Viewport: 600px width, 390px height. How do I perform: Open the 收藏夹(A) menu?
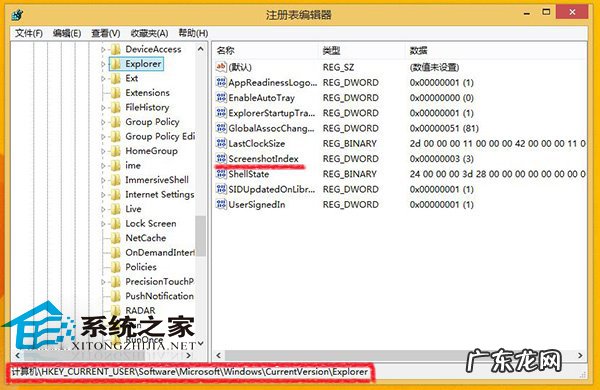149,33
